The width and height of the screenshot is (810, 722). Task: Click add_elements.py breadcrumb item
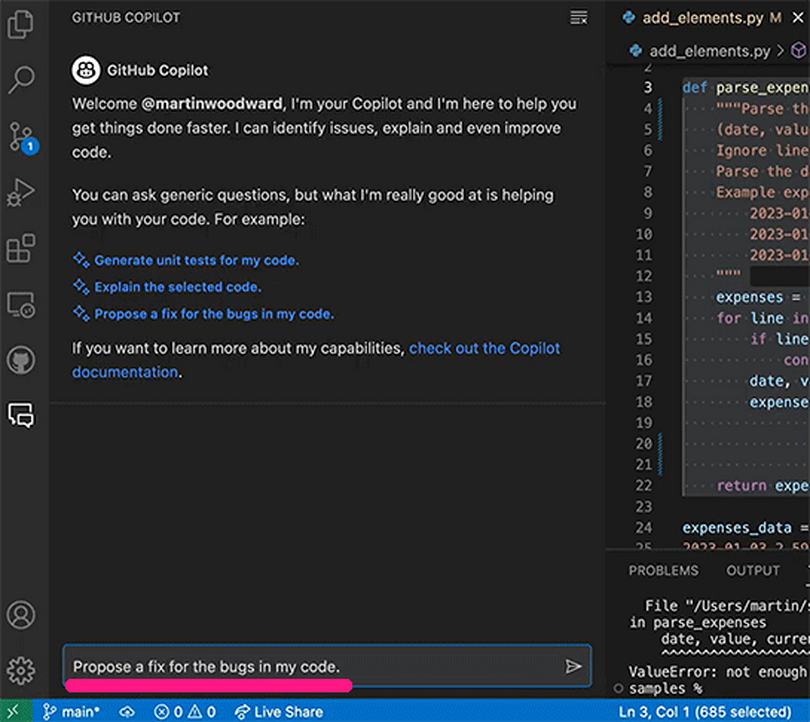(709, 51)
